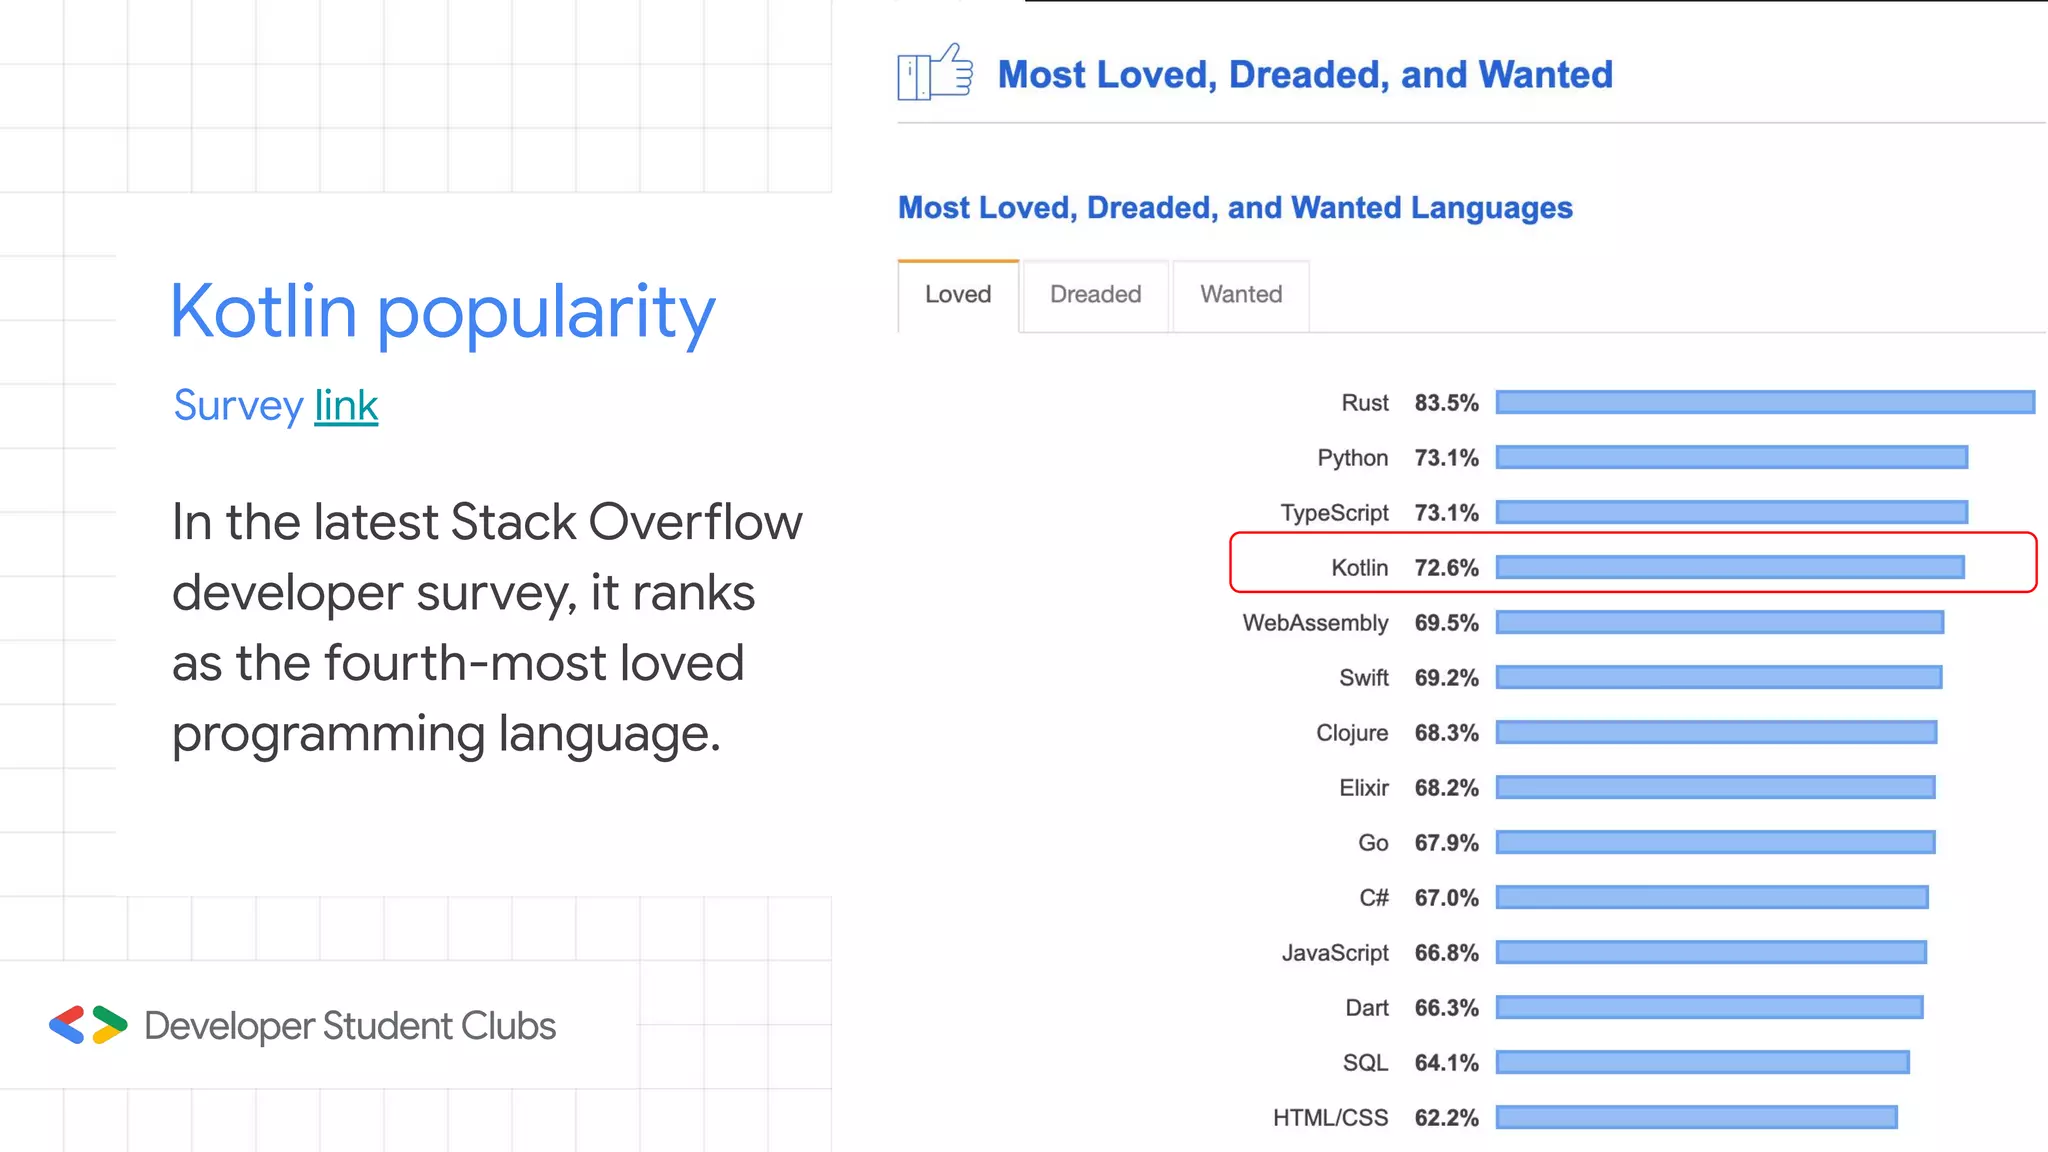Click the WebAssembly 69.5% bar
Image resolution: width=2048 pixels, height=1152 pixels.
click(1720, 622)
